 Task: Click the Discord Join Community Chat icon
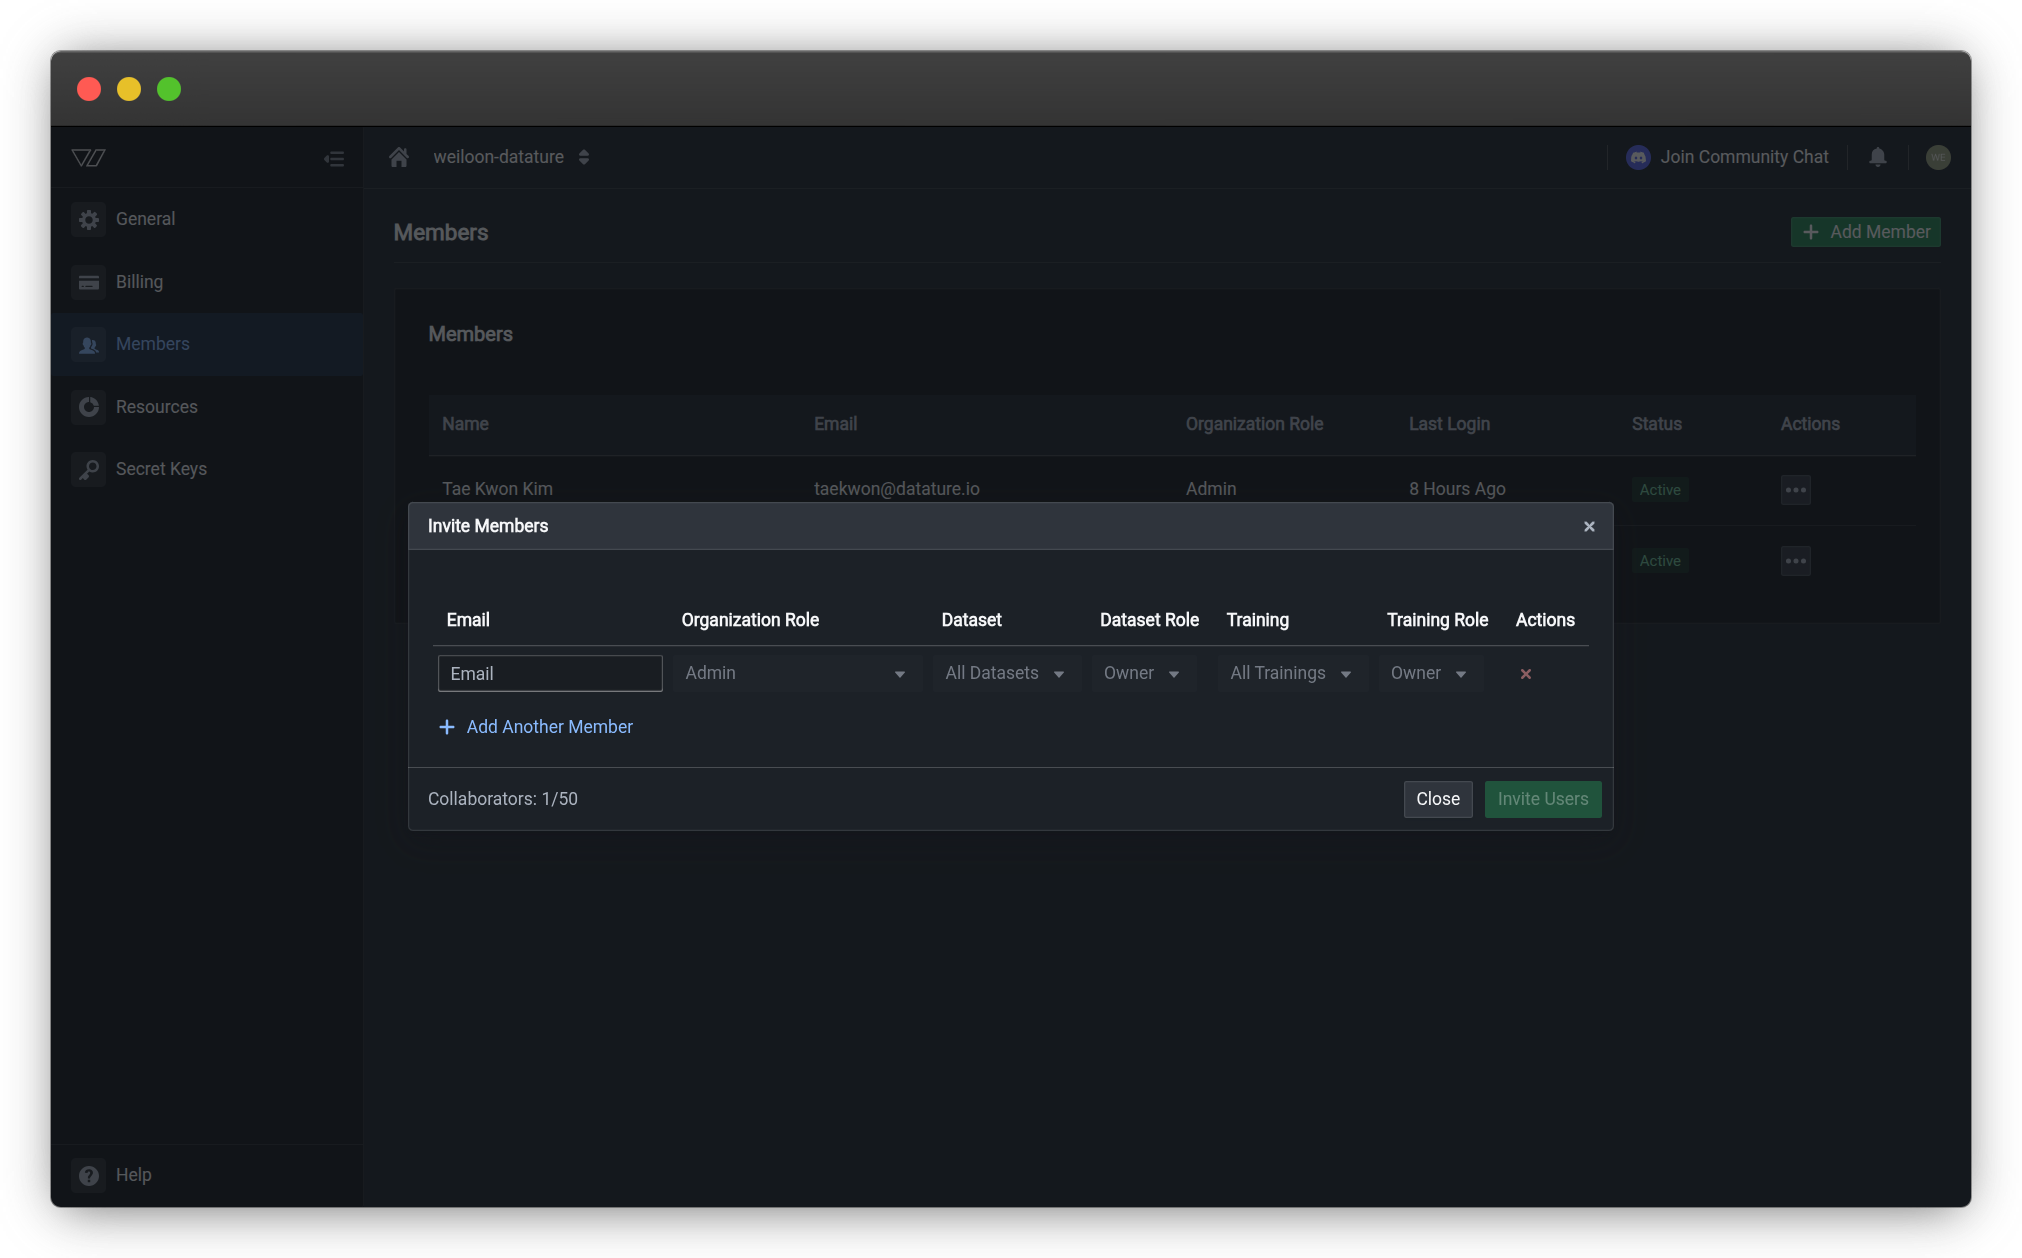[1638, 157]
